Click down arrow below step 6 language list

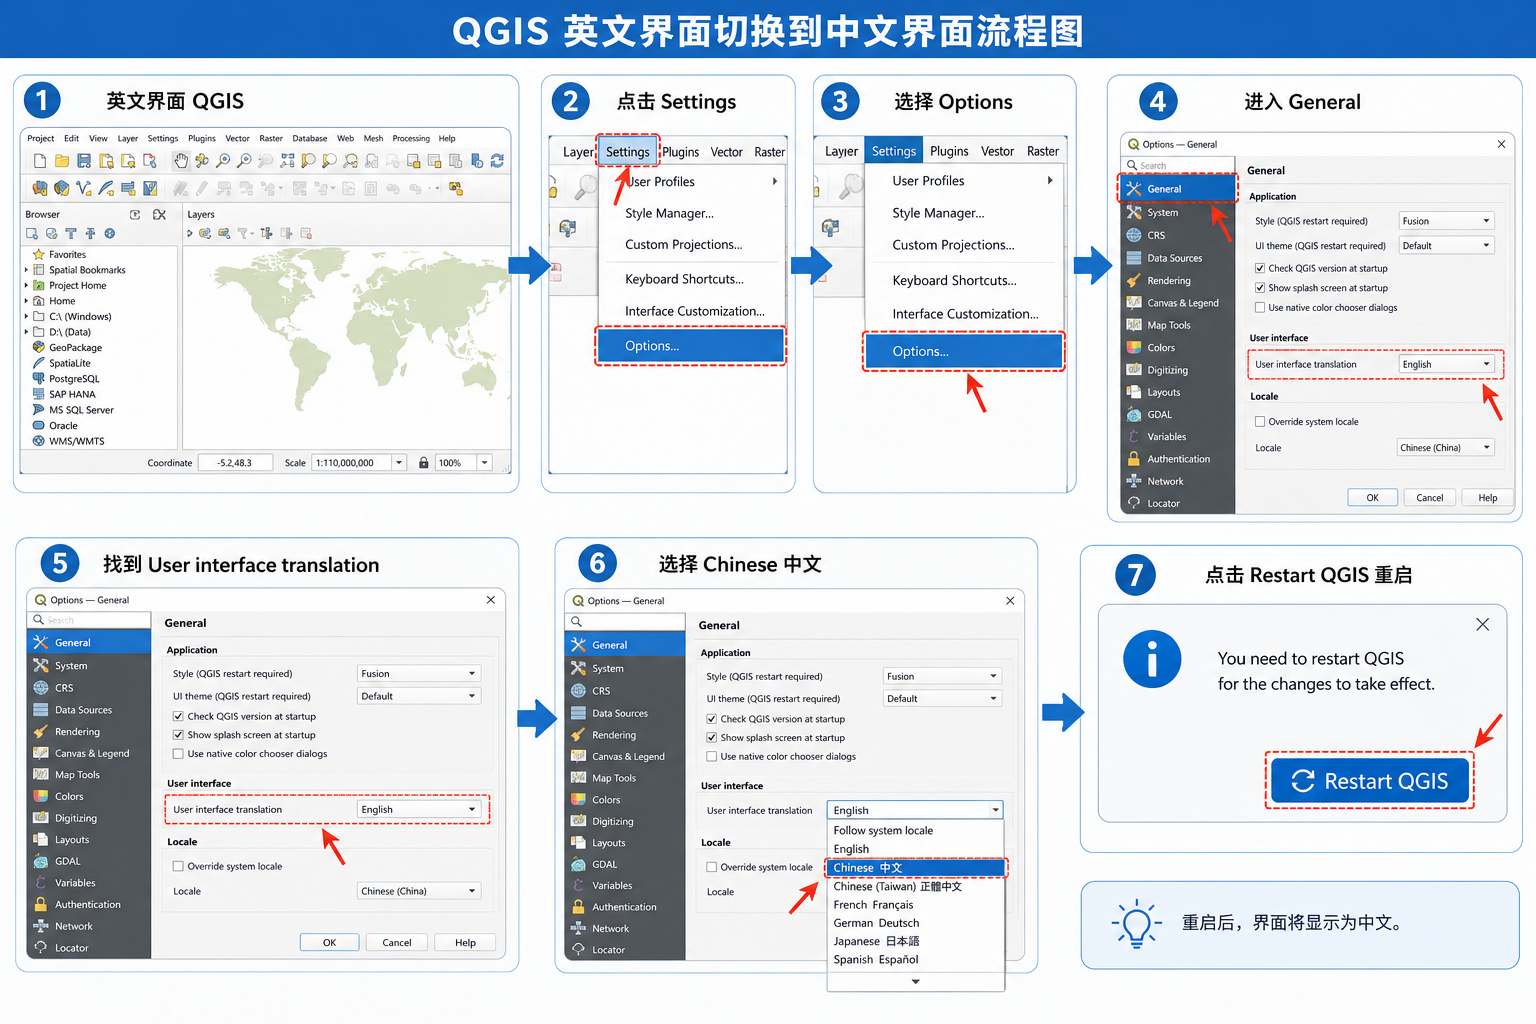pyautogui.click(x=915, y=982)
